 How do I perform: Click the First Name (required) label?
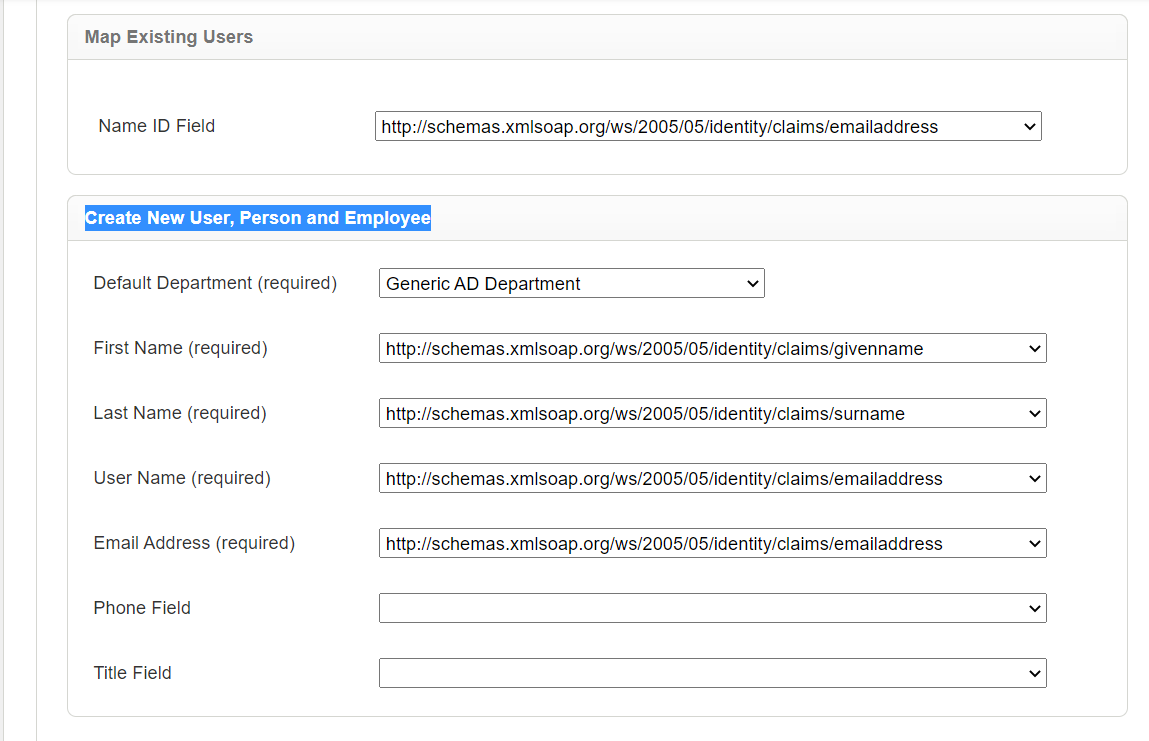(x=180, y=348)
